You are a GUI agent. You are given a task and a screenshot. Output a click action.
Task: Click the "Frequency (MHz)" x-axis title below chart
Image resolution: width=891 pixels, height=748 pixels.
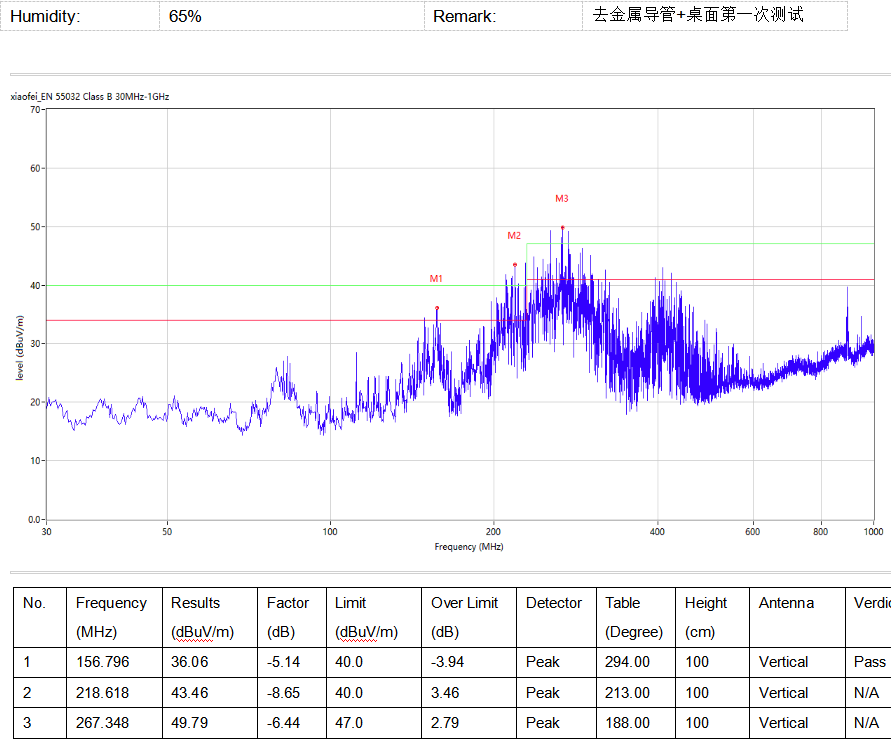tap(469, 547)
